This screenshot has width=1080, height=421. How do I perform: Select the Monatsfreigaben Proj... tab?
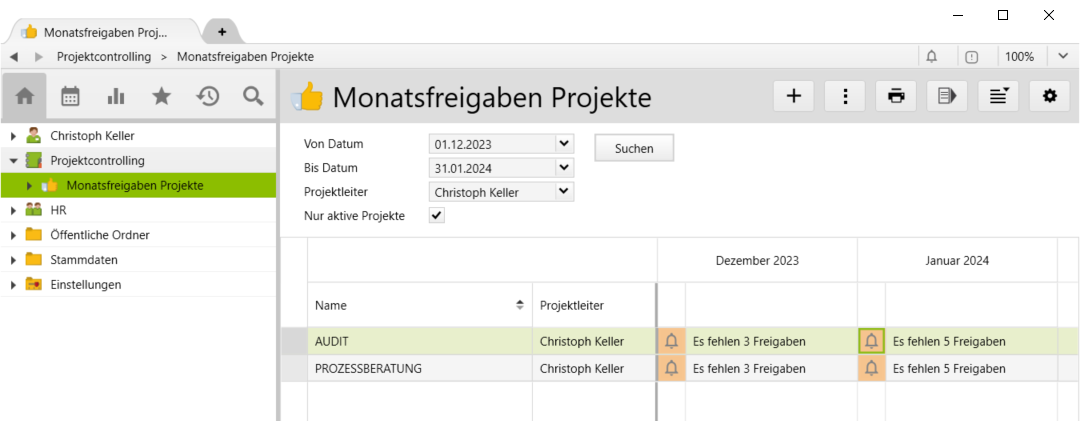[100, 32]
